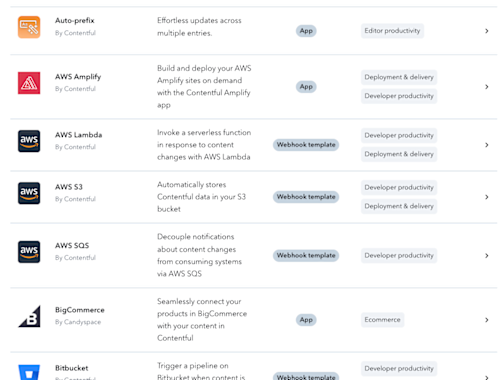
Task: Click the orange Auto-prefix app icon
Action: point(29,27)
